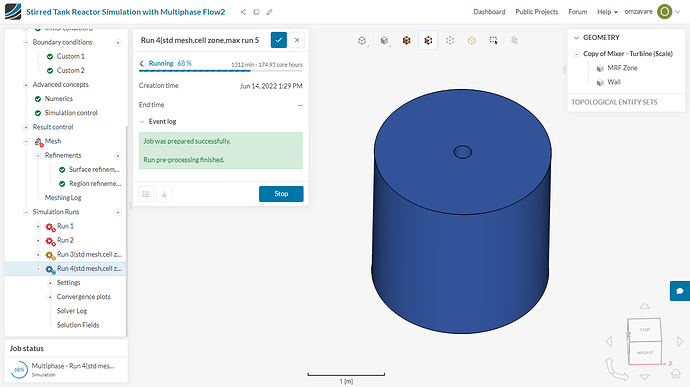Activate the box selection tool
The width and height of the screenshot is (690, 387).
click(x=493, y=41)
